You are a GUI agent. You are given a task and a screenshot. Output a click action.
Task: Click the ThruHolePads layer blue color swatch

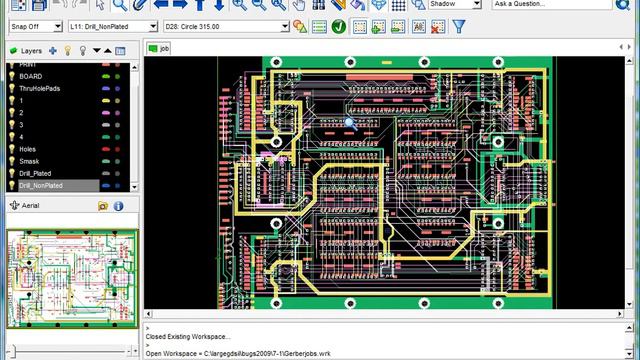point(106,89)
